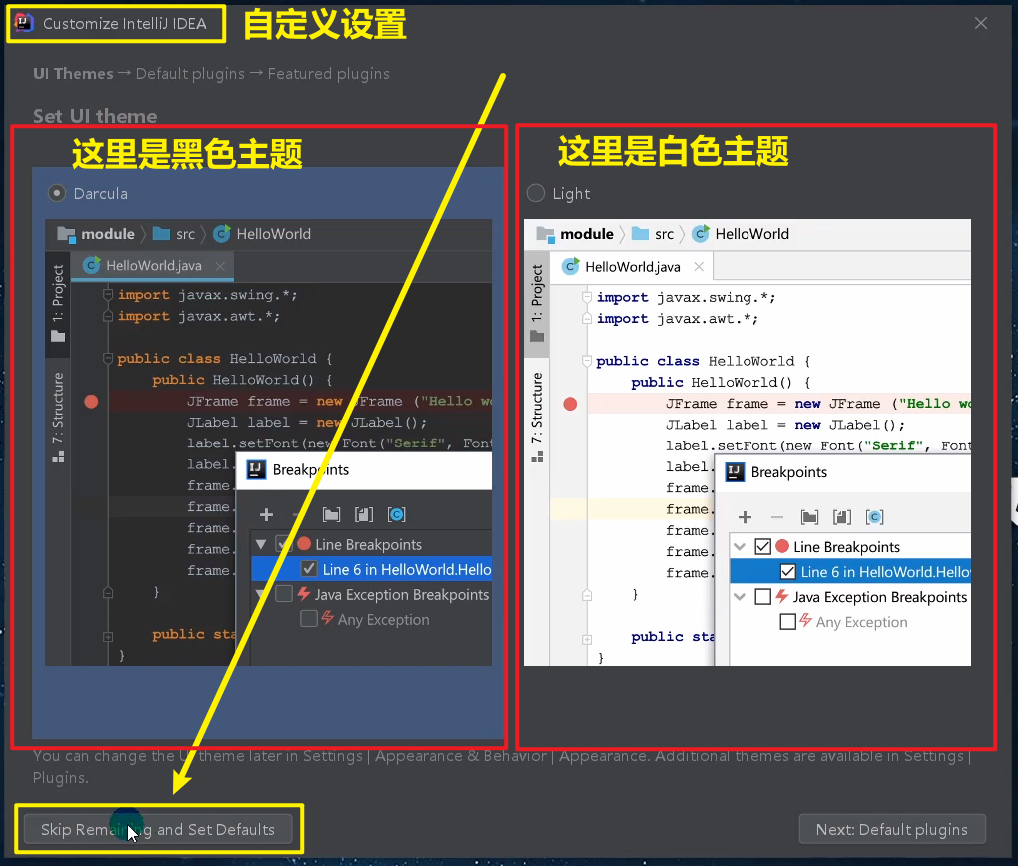Expand the public class HelloWorld code fold
The image size is (1018, 866).
pyautogui.click(x=107, y=358)
